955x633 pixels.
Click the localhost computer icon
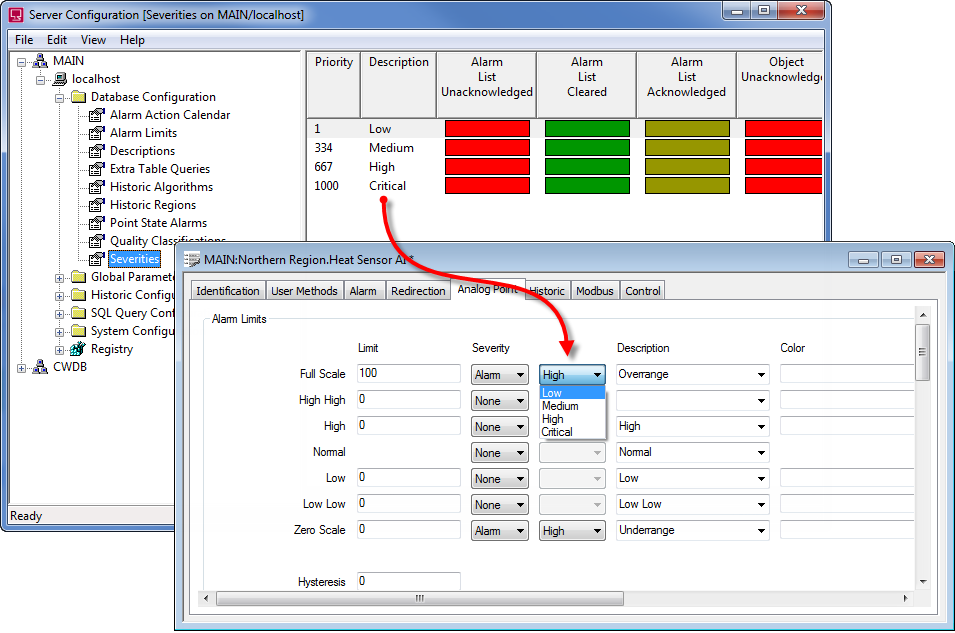(x=60, y=79)
